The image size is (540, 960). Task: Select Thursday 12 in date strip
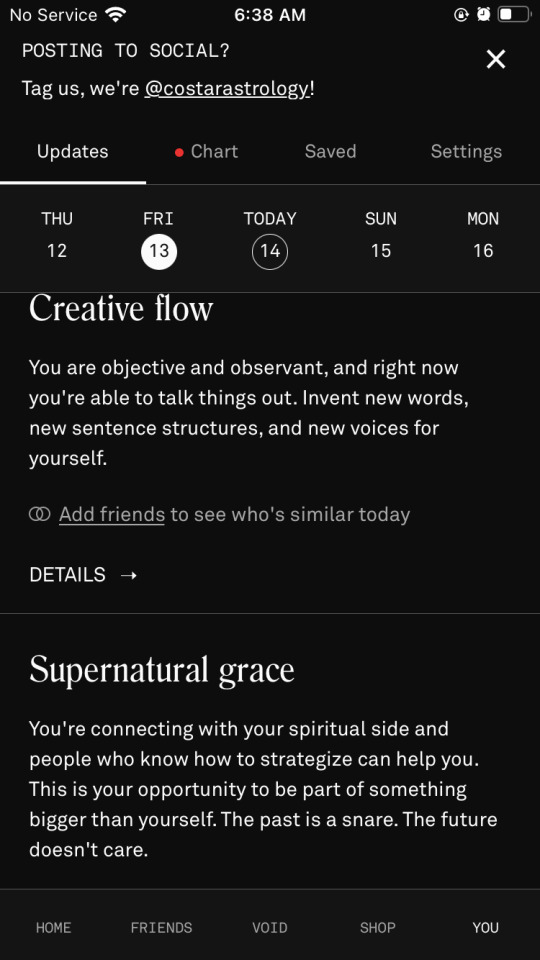[x=57, y=235]
